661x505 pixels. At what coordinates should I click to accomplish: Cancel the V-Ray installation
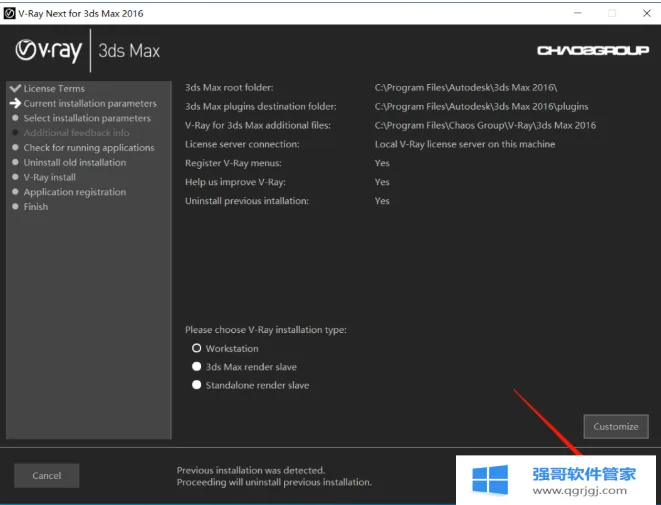coord(47,475)
